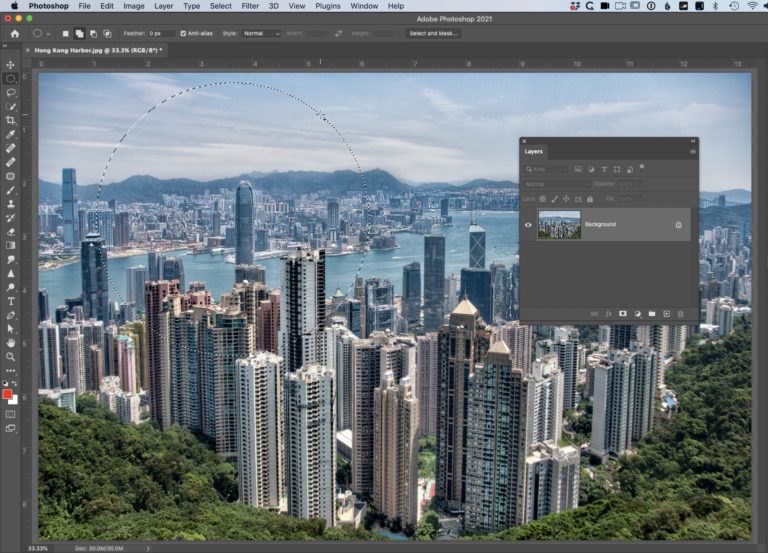Click Delete layer trash icon

[680, 313]
